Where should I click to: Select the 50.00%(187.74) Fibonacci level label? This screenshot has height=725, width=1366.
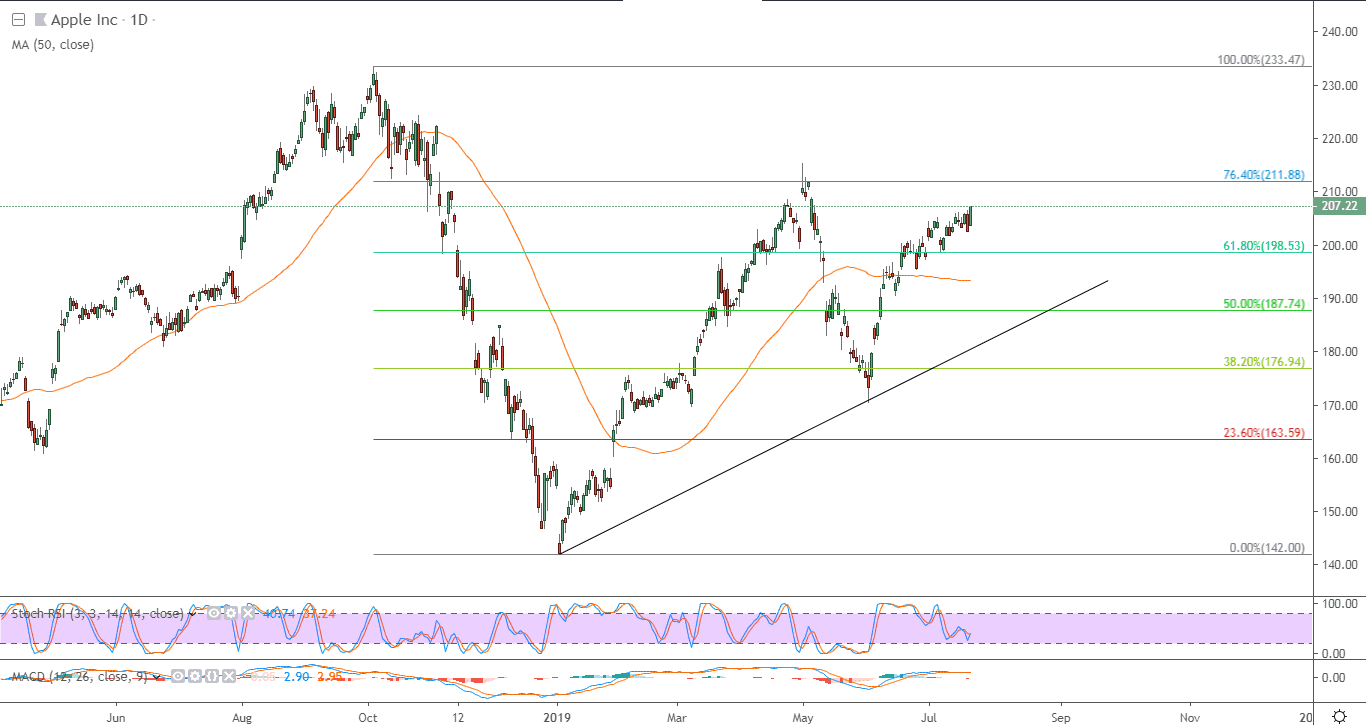(x=1264, y=303)
